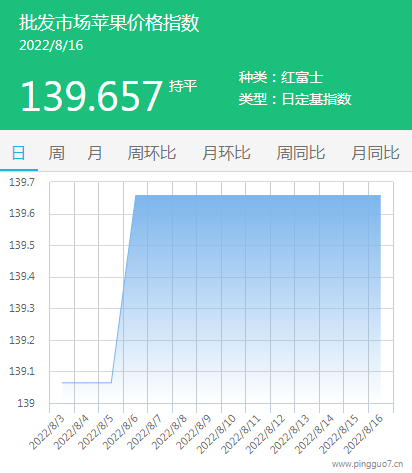Click the date 2022/8/16 in header
This screenshot has height=473, width=412.
[51, 45]
